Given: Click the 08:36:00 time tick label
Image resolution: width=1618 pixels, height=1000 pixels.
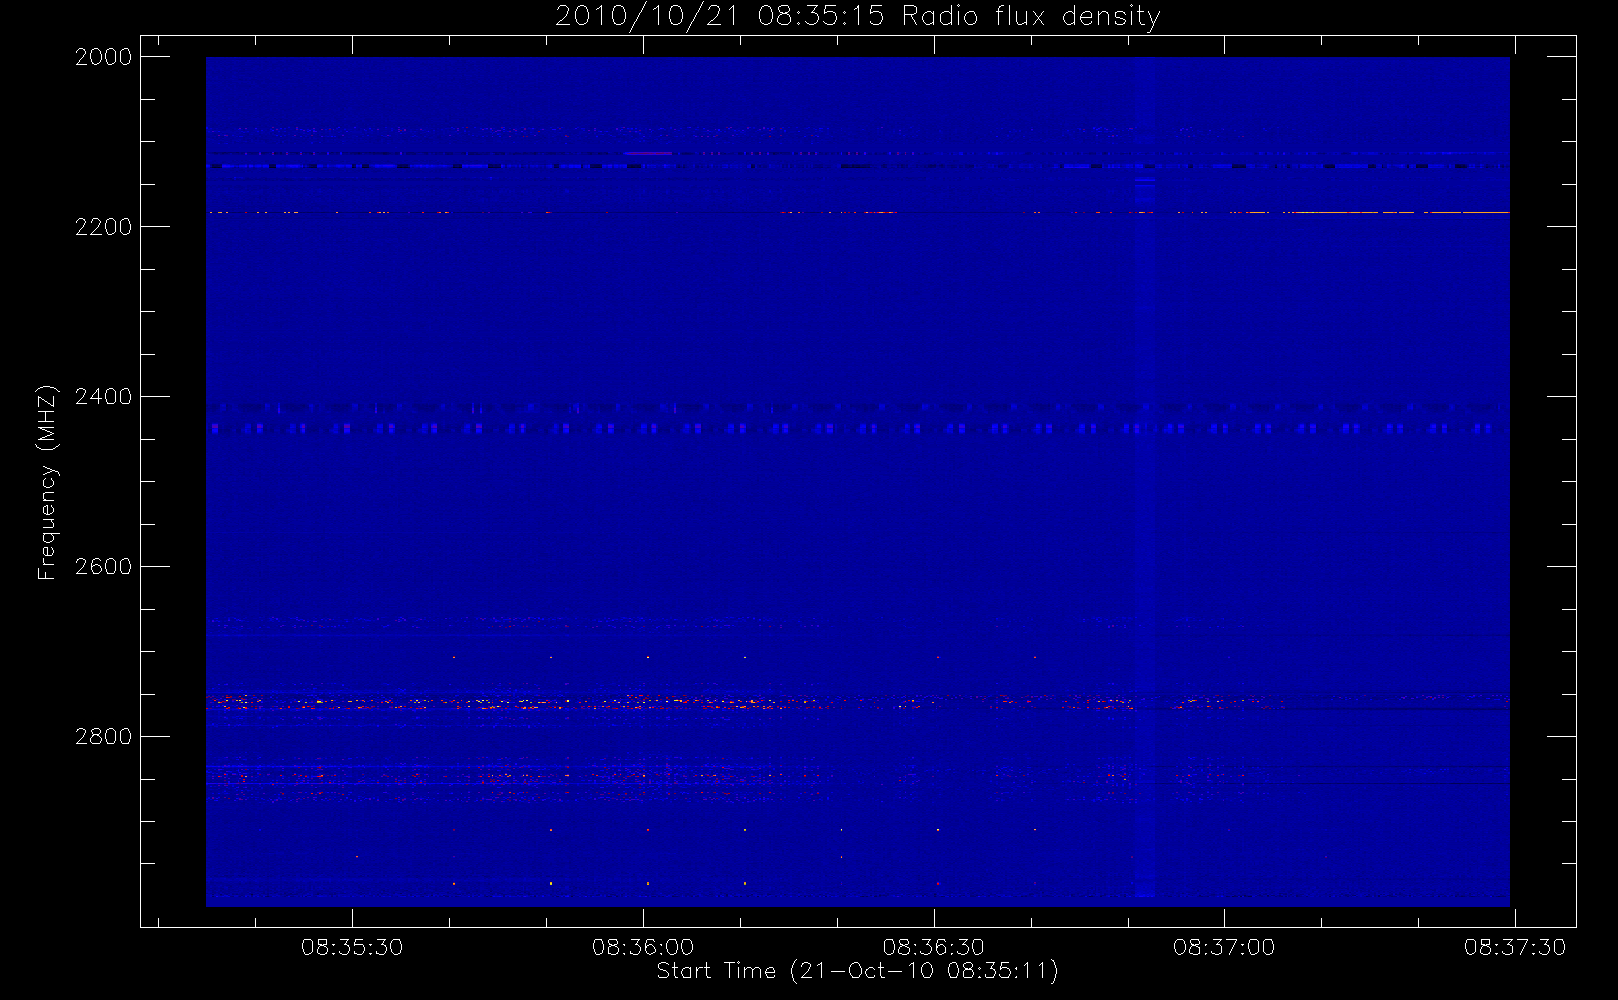Looking at the screenshot, I should coord(643,947).
